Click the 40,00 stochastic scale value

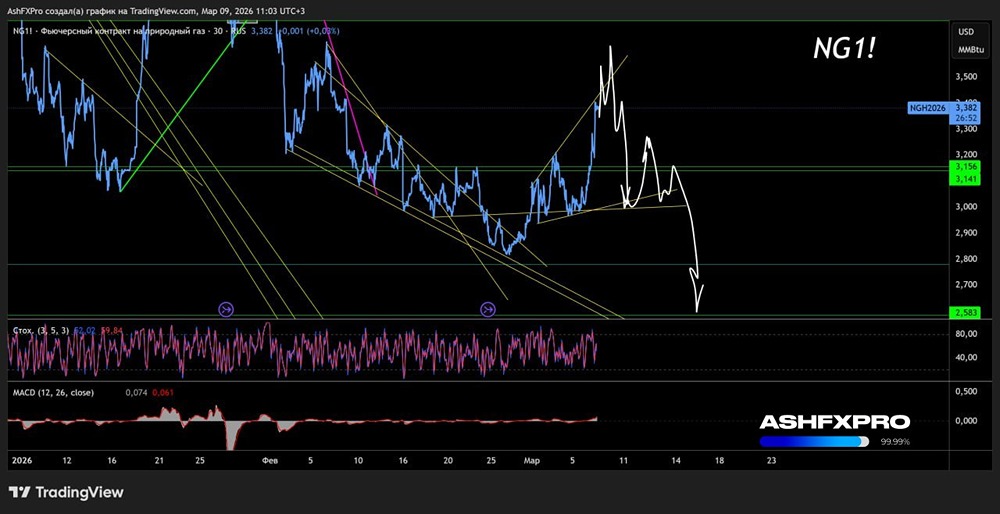point(964,357)
